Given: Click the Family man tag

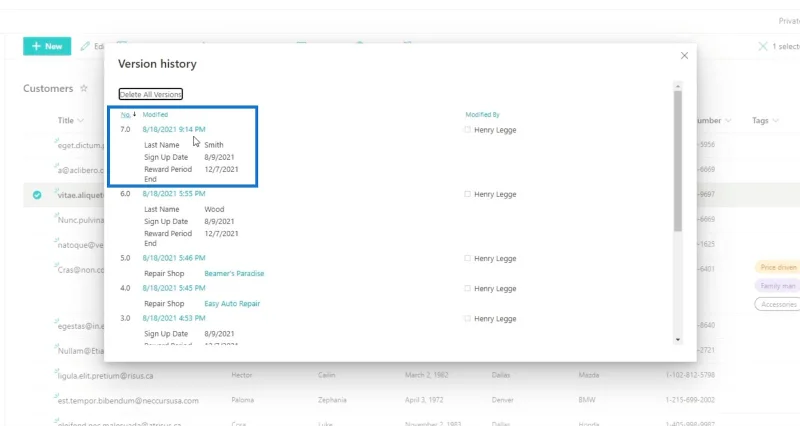Looking at the screenshot, I should click(x=778, y=286).
